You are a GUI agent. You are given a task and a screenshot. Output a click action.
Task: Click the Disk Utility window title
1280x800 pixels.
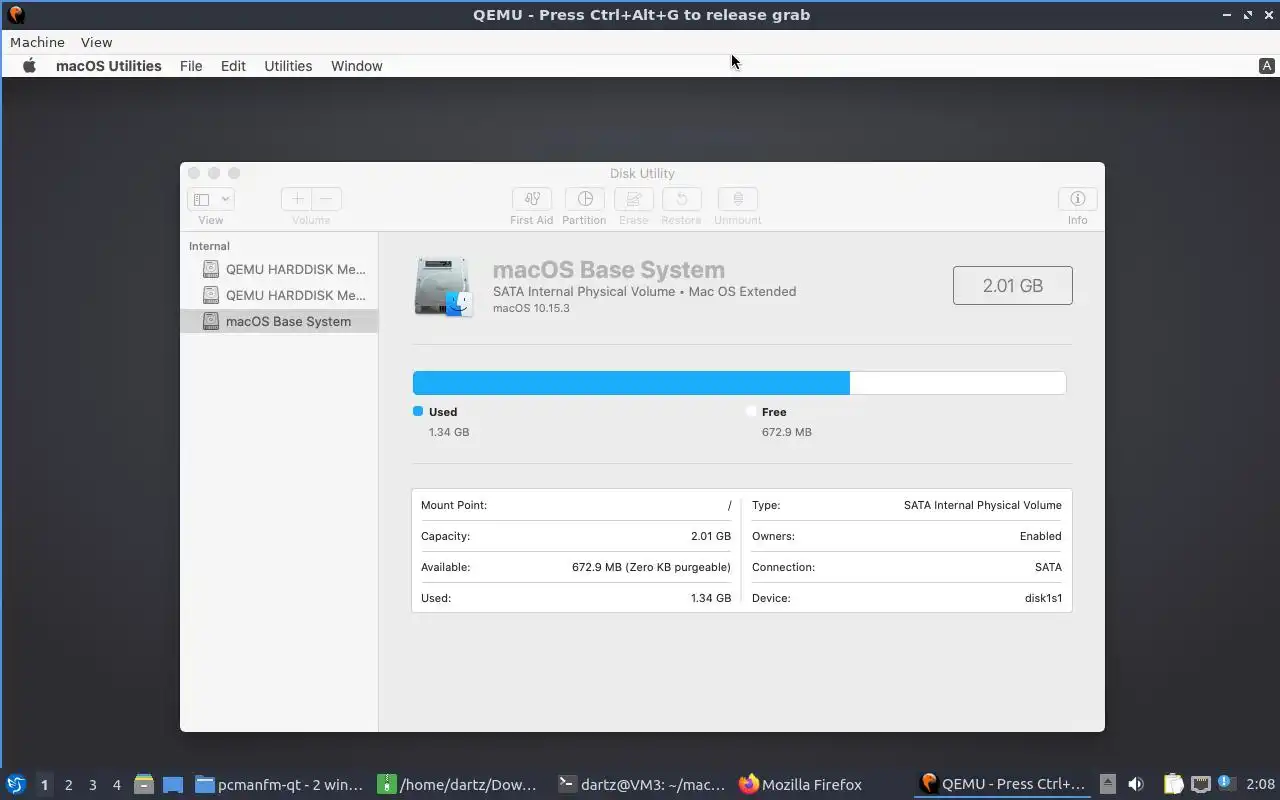[x=642, y=173]
